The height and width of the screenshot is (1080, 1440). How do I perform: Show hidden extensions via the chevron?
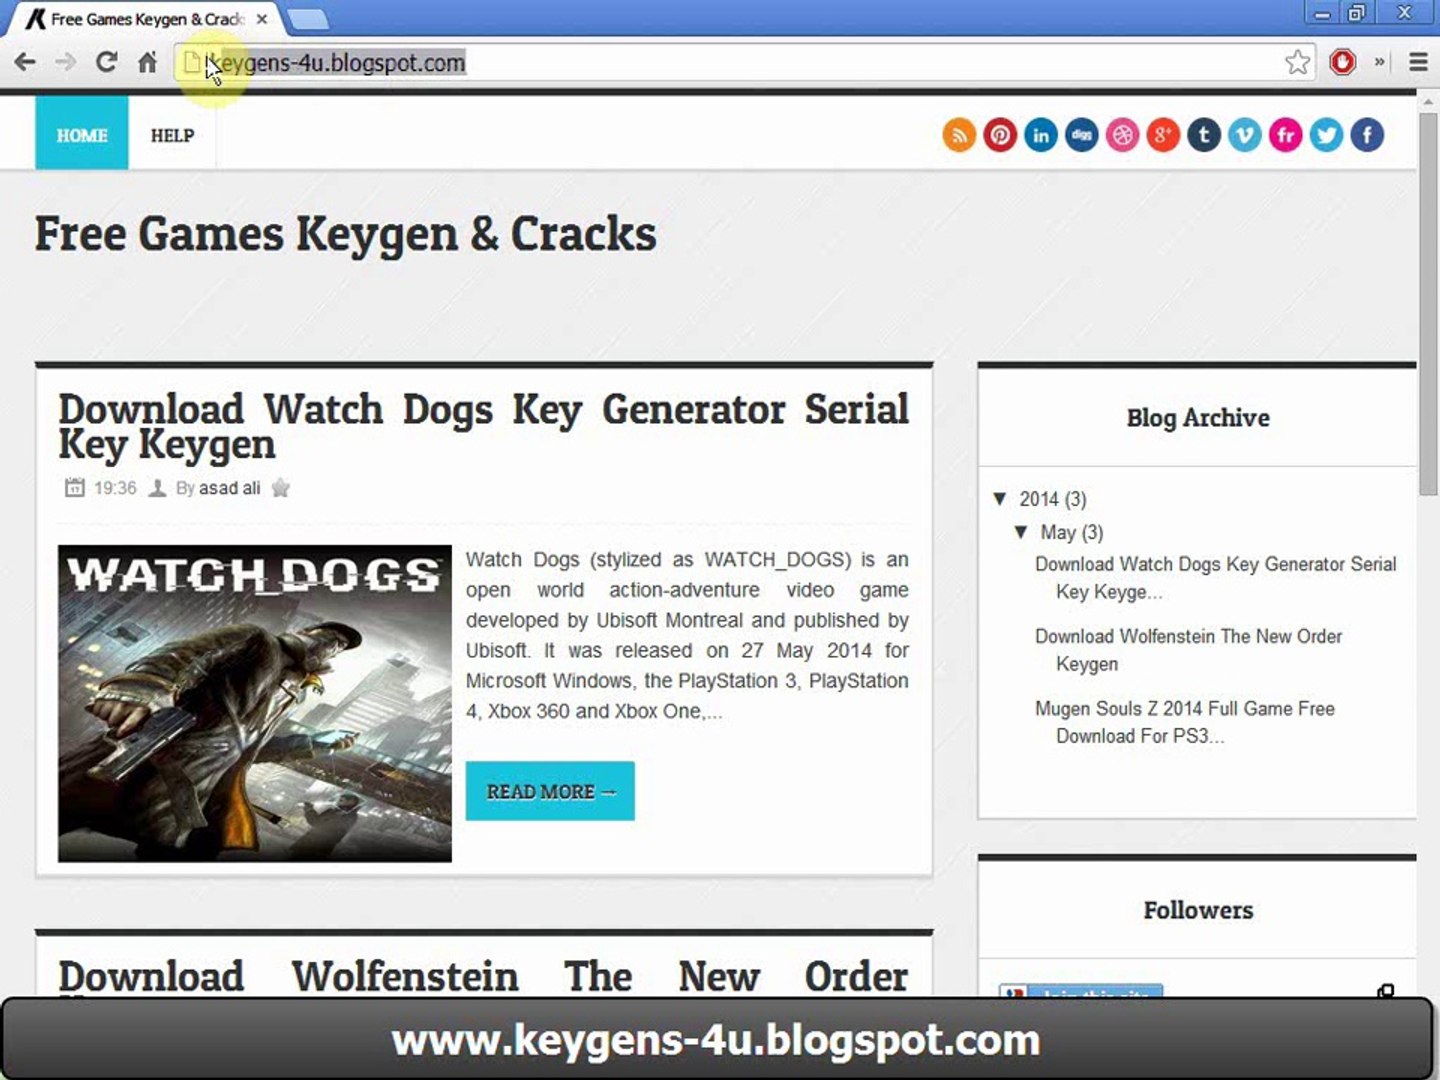(1380, 62)
